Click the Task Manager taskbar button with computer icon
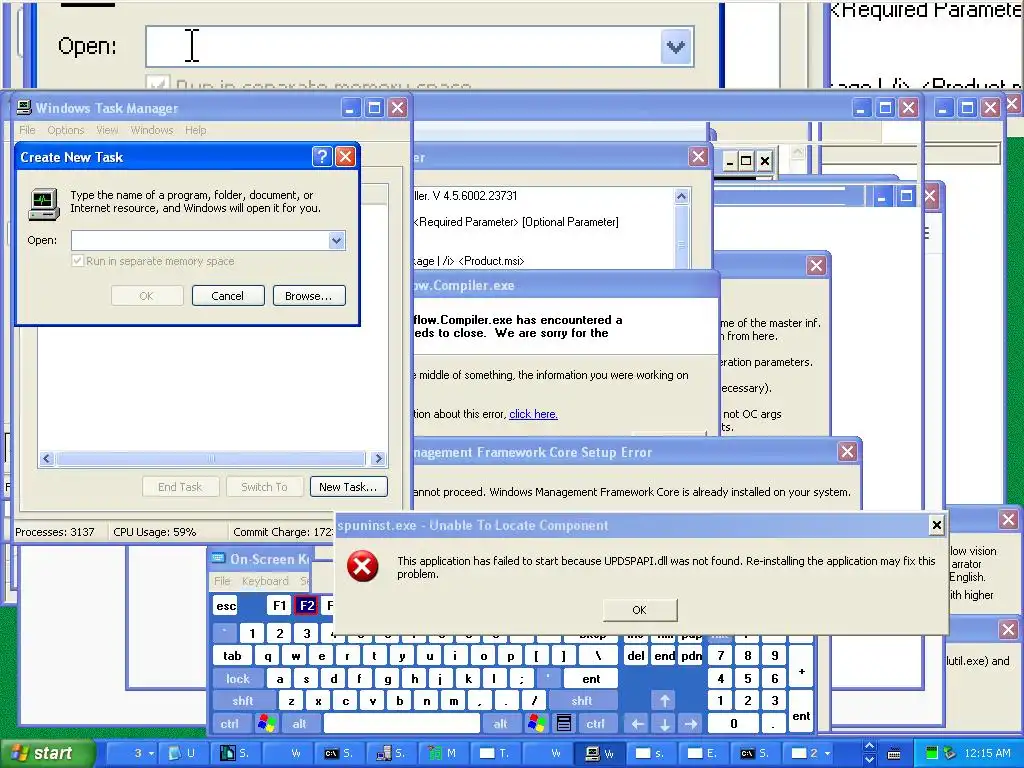This screenshot has height=768, width=1024. pyautogui.click(x=600, y=753)
